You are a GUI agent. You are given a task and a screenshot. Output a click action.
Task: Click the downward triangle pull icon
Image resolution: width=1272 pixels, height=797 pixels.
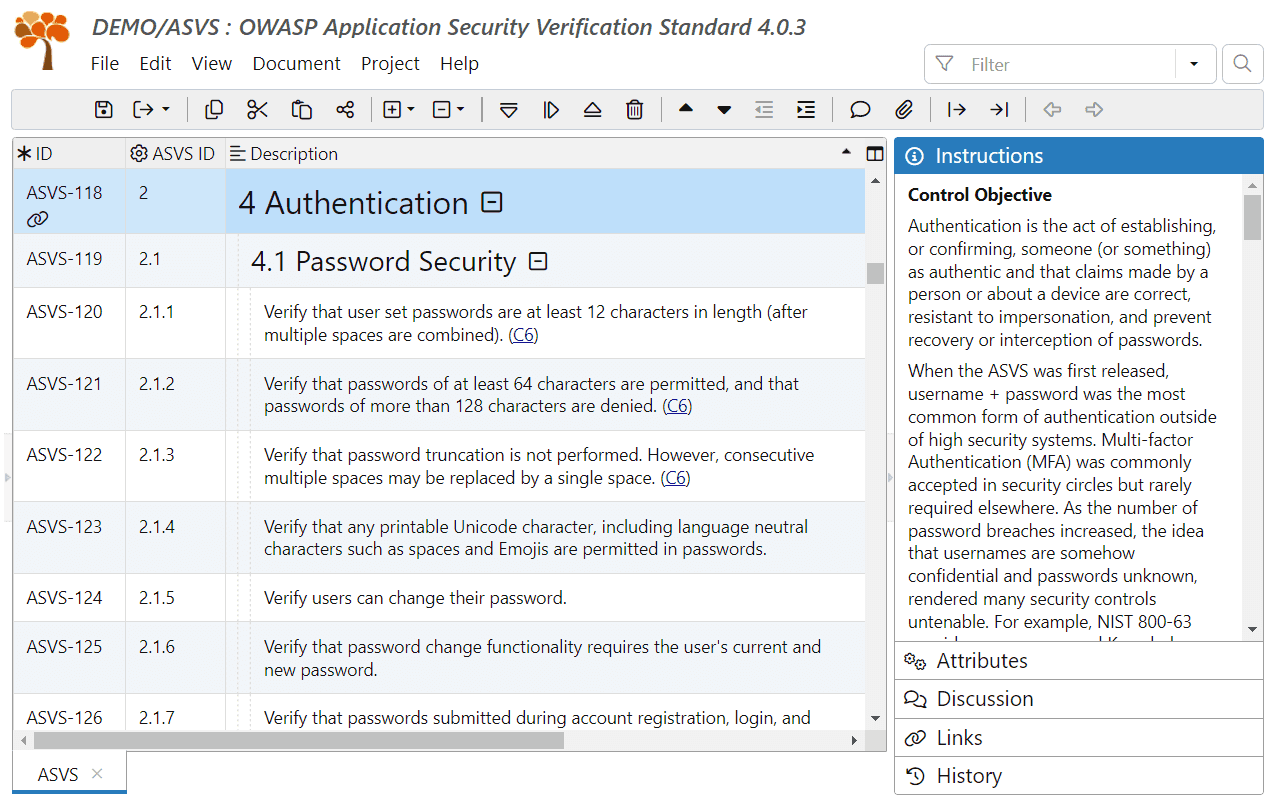tap(509, 110)
